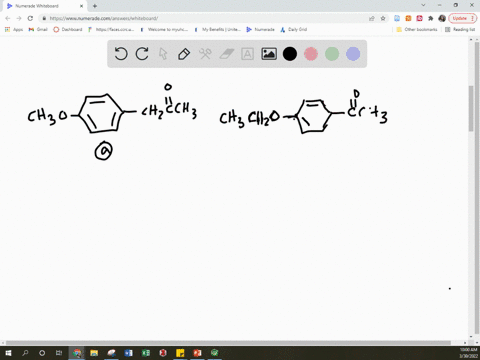Open the My Benefits bookmark
The width and height of the screenshot is (480, 360).
(217, 29)
